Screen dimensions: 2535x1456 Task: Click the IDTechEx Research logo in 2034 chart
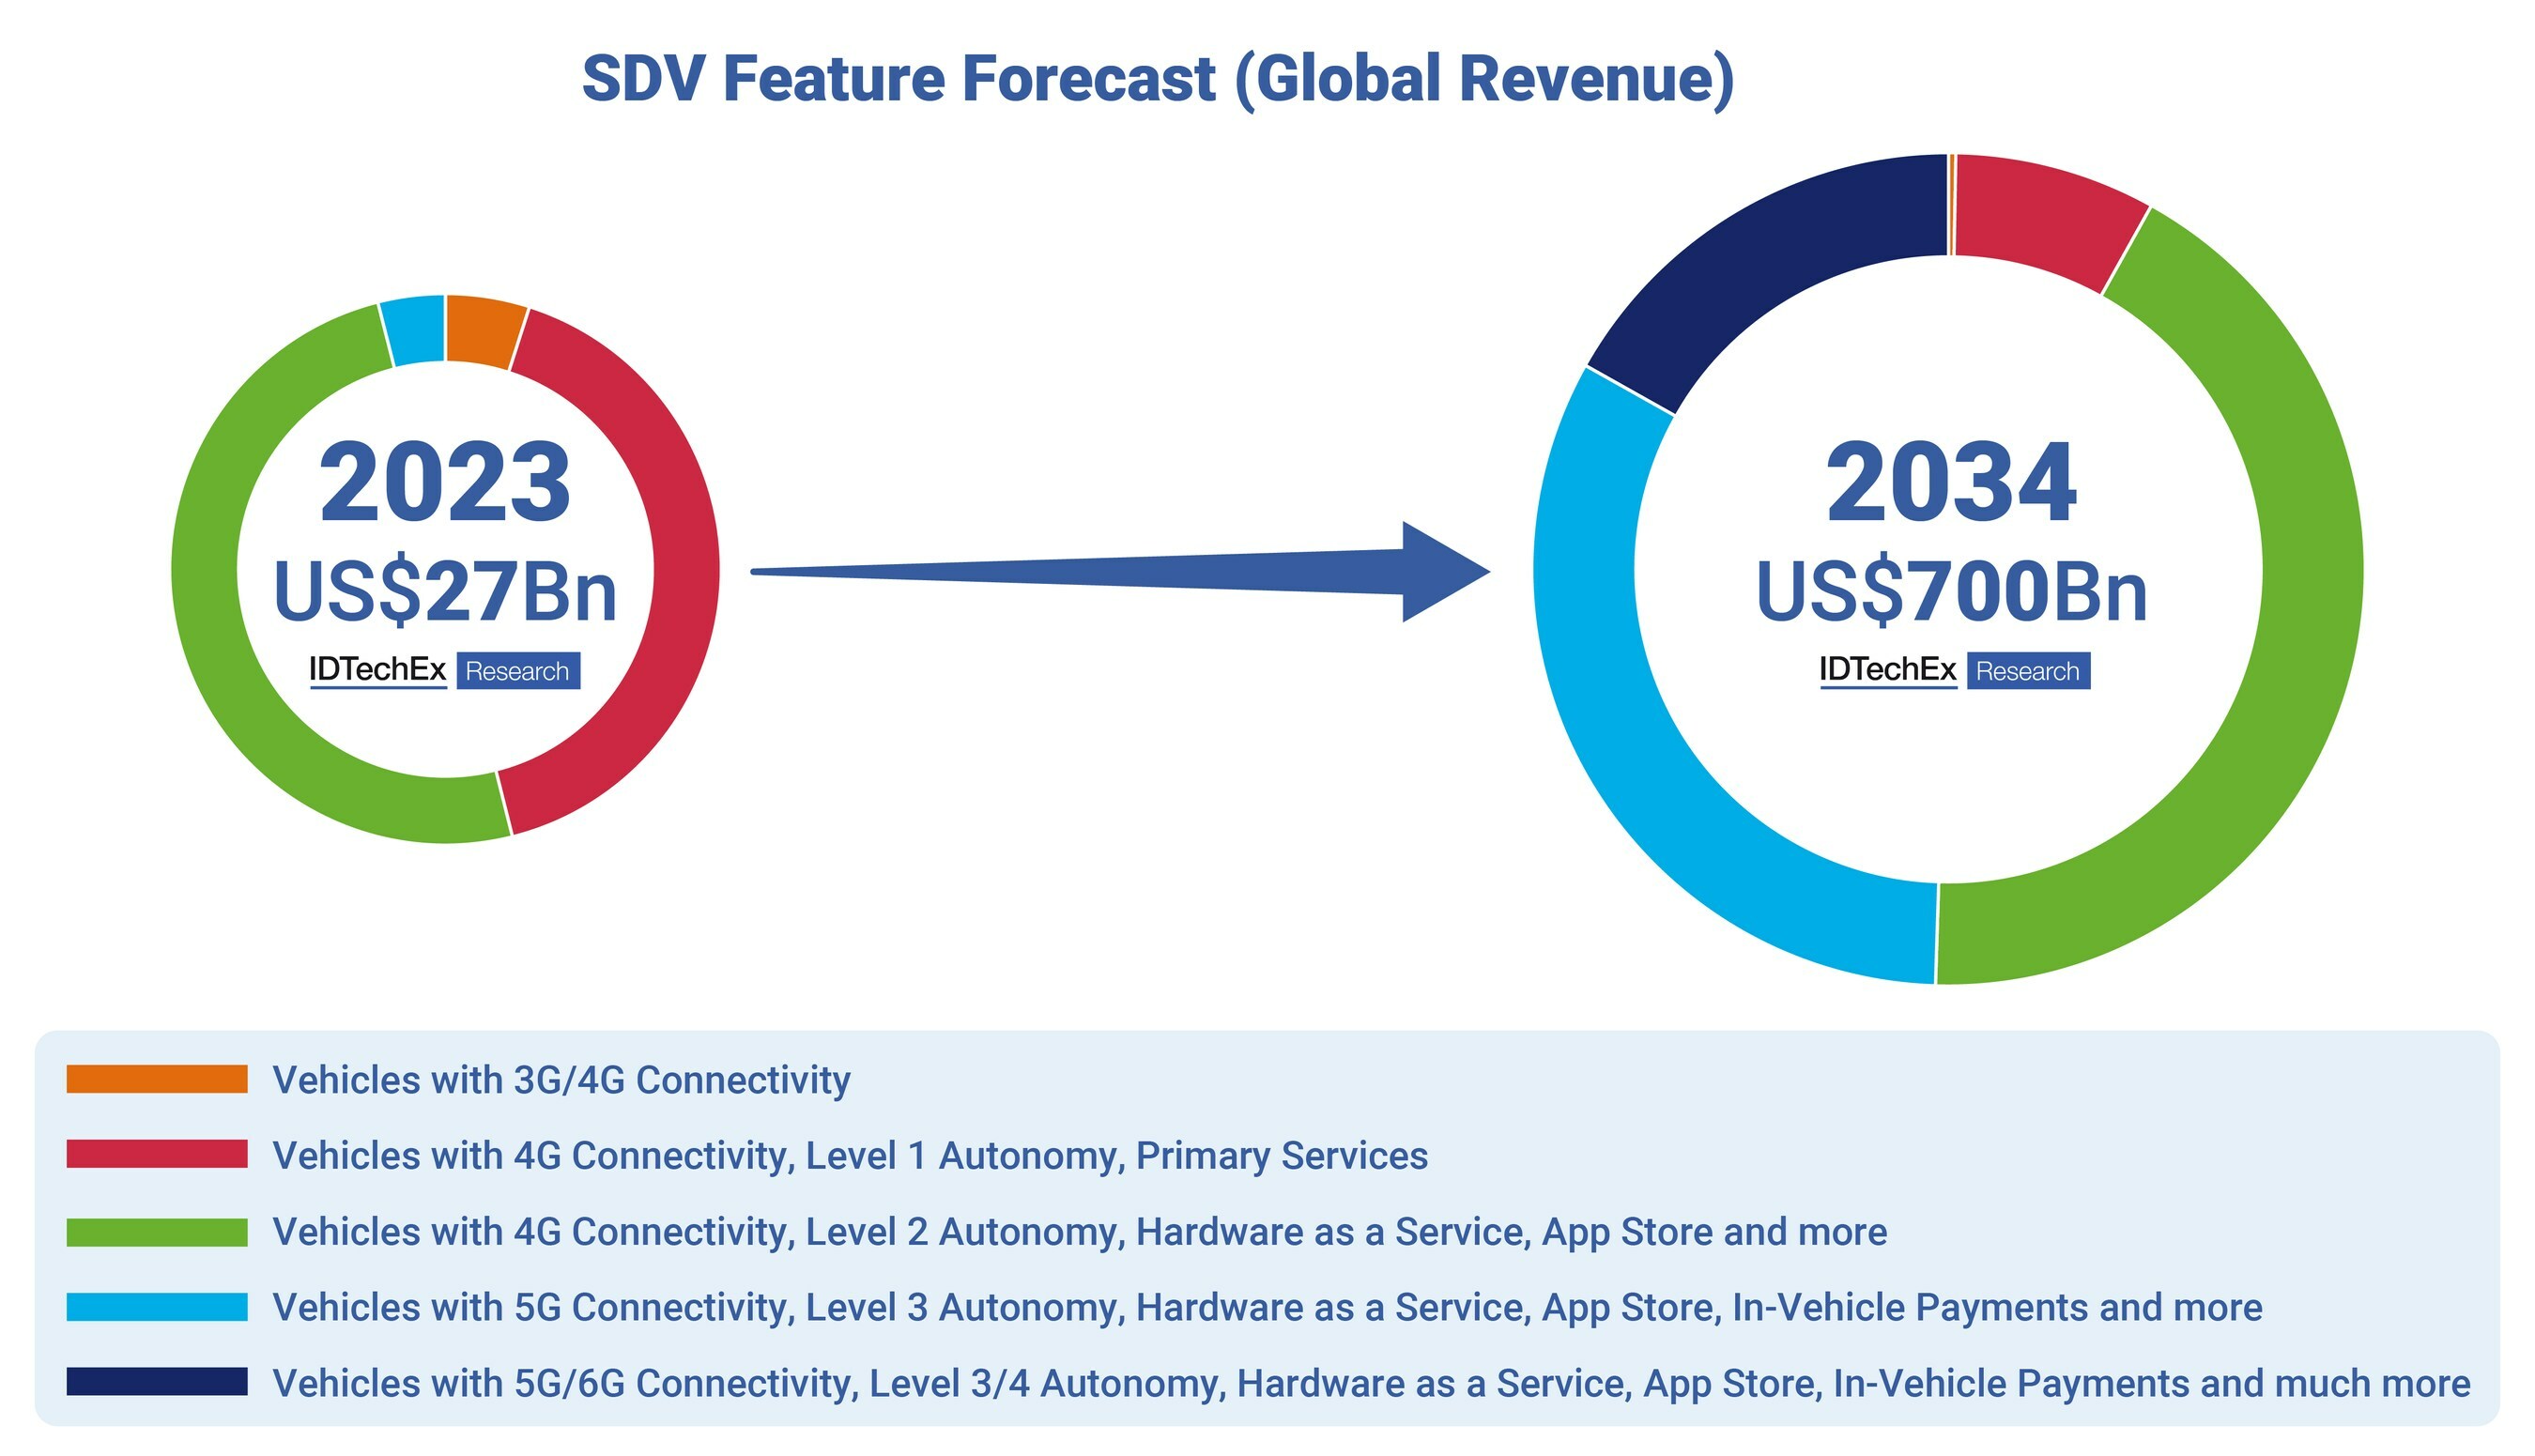[1954, 670]
